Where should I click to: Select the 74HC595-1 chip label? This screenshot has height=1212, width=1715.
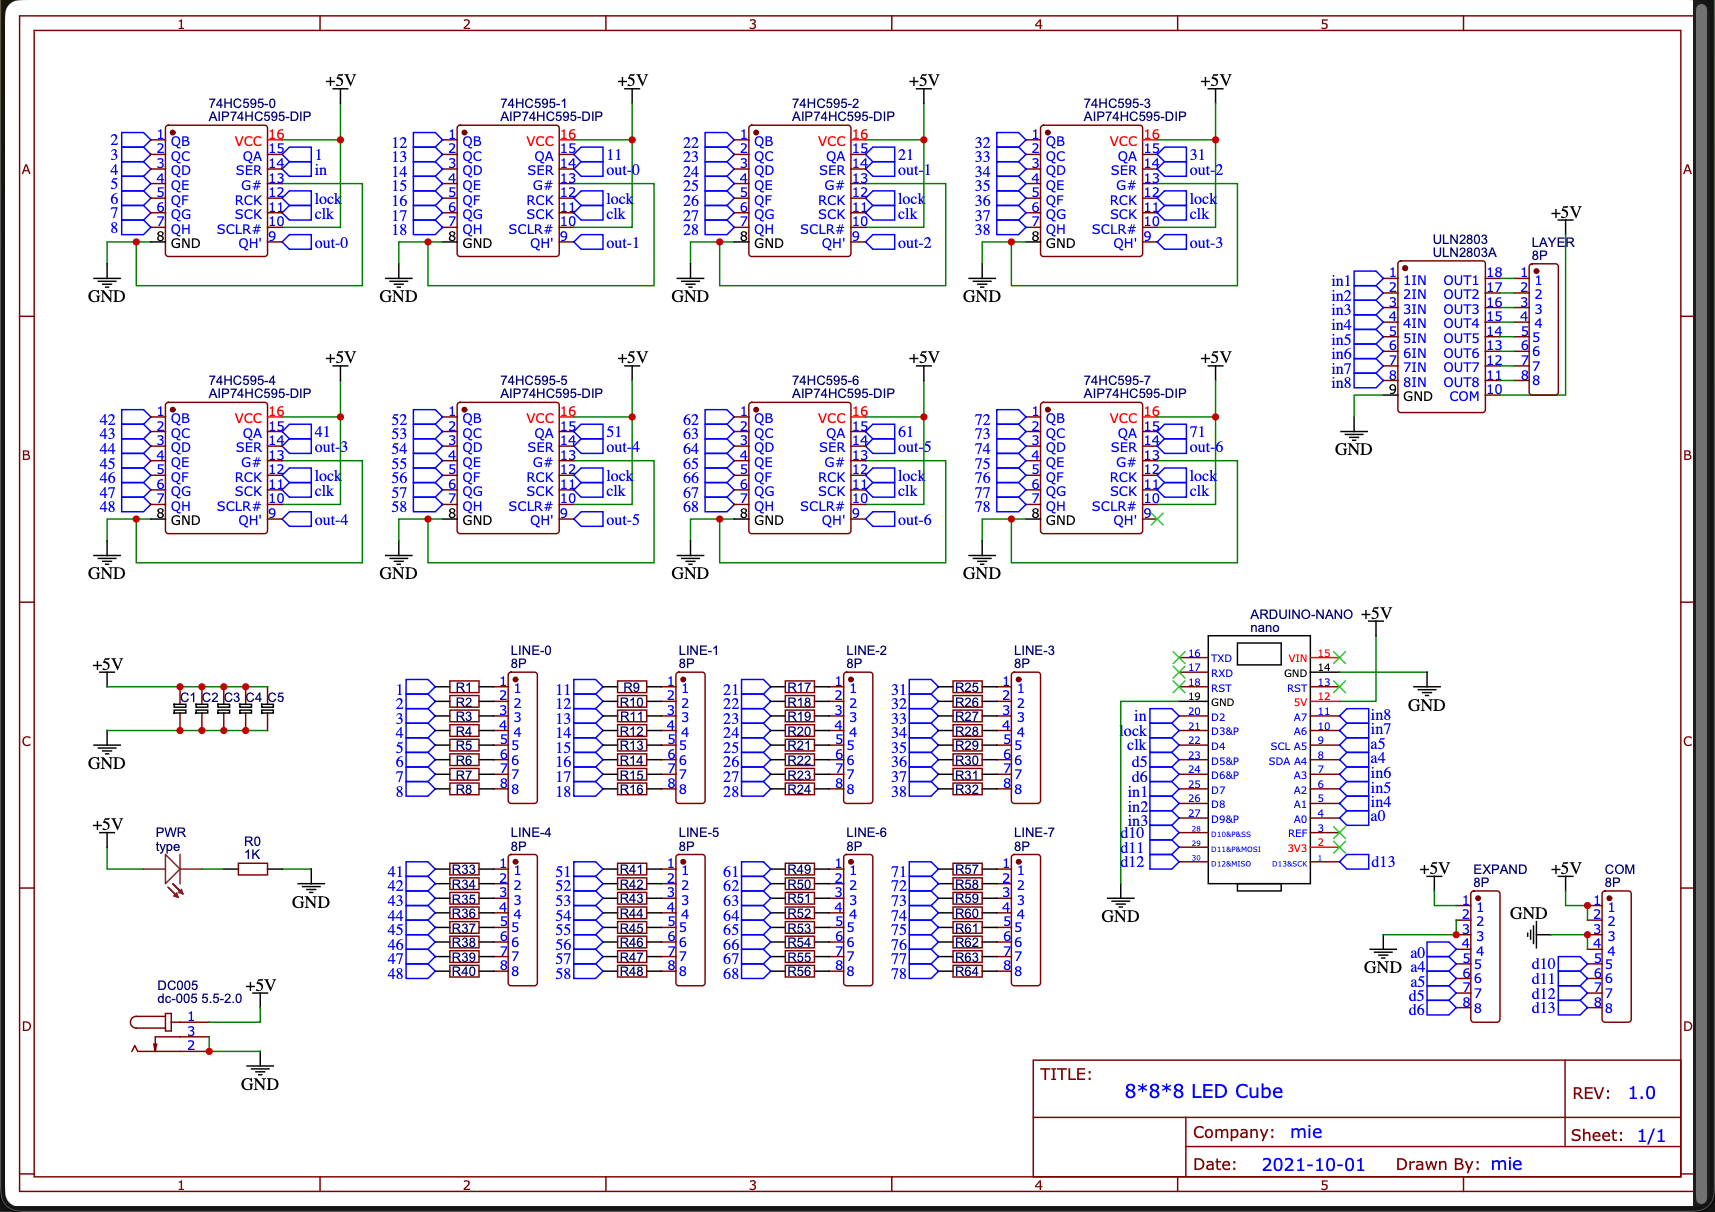point(534,103)
